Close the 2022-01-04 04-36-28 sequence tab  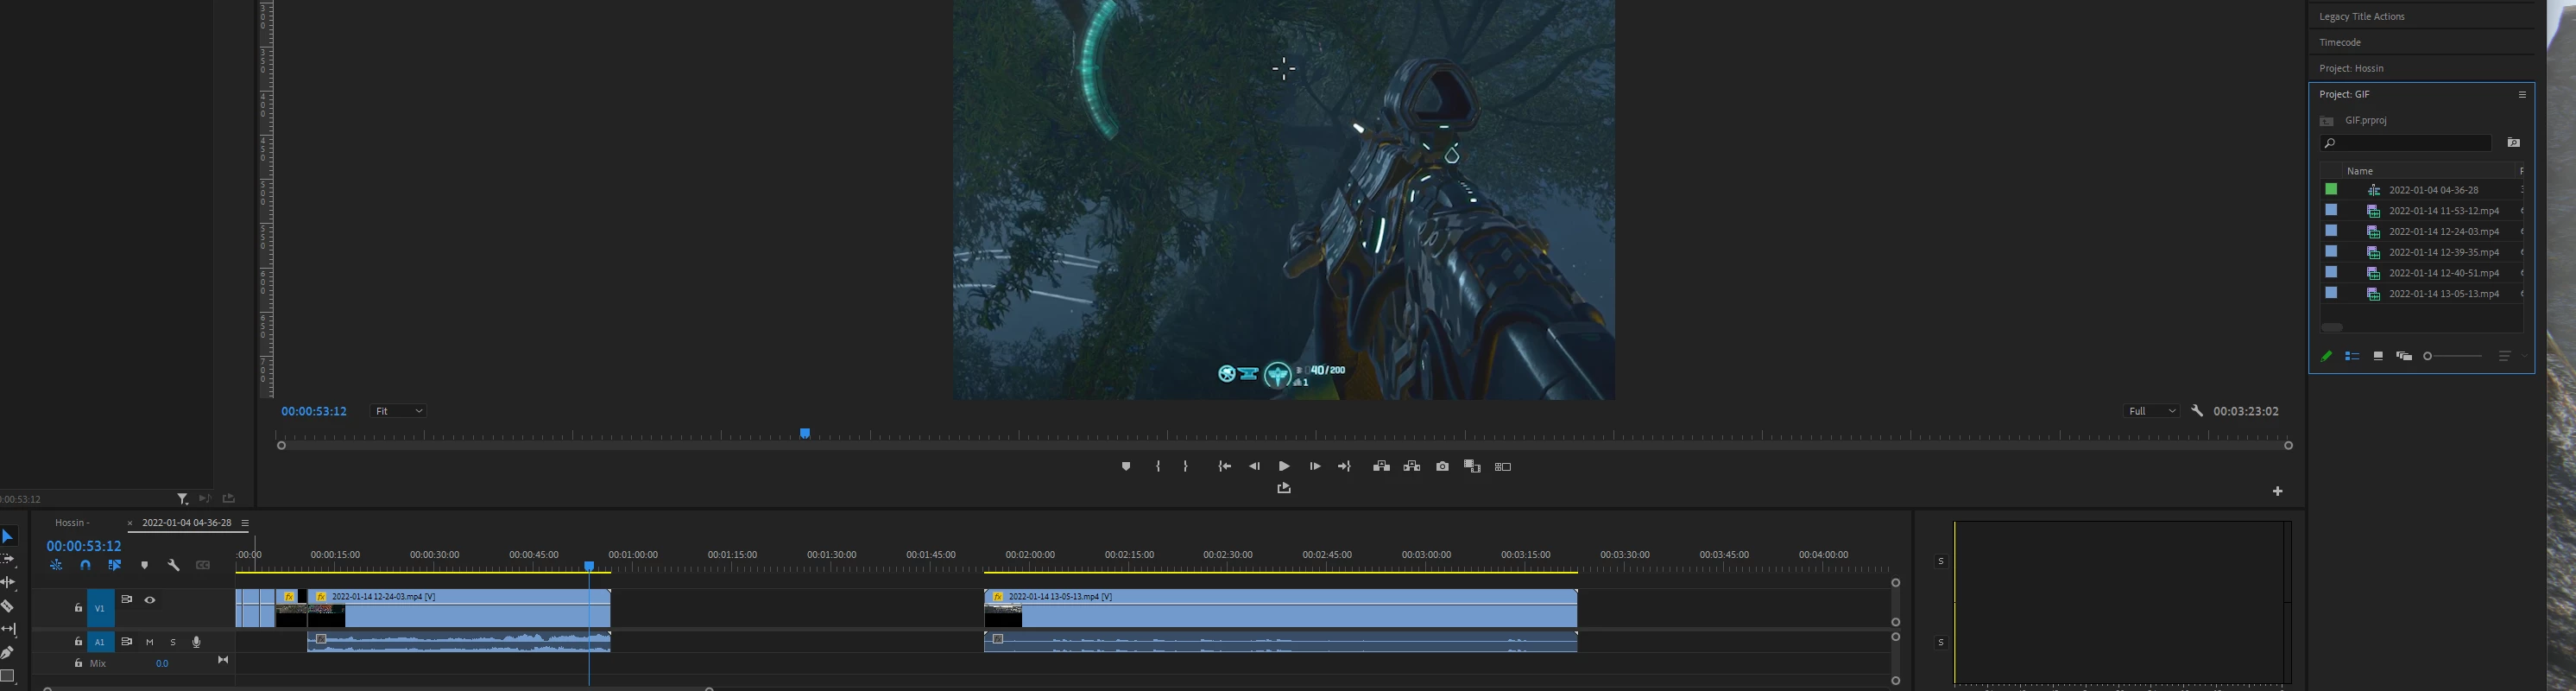[x=130, y=523]
